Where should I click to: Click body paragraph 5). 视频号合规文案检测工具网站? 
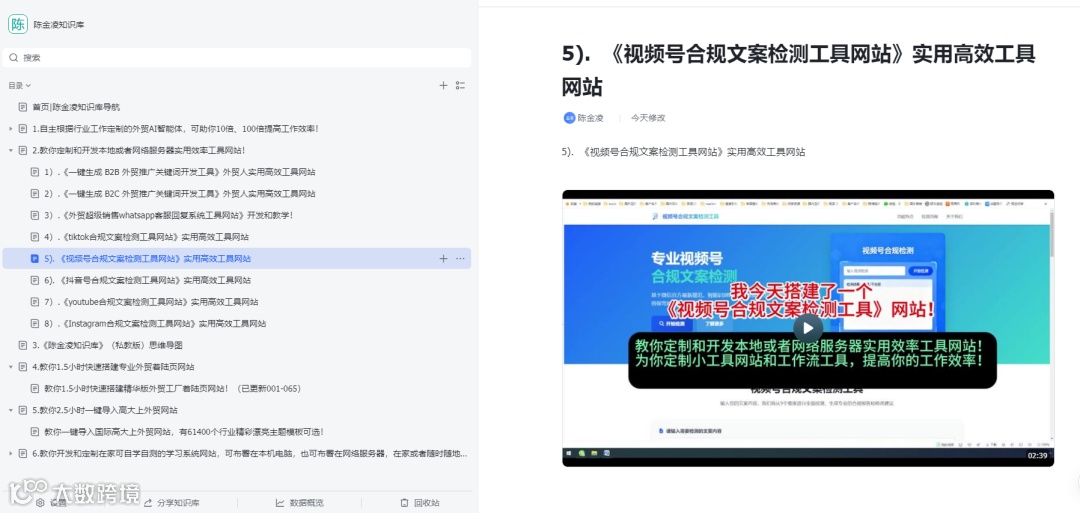coord(683,152)
